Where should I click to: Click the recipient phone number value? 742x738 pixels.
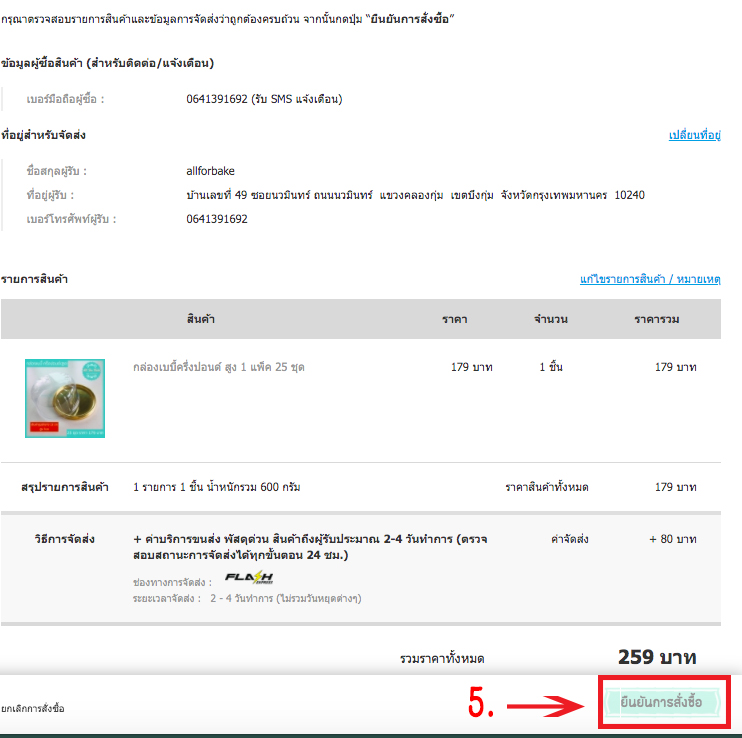click(217, 219)
